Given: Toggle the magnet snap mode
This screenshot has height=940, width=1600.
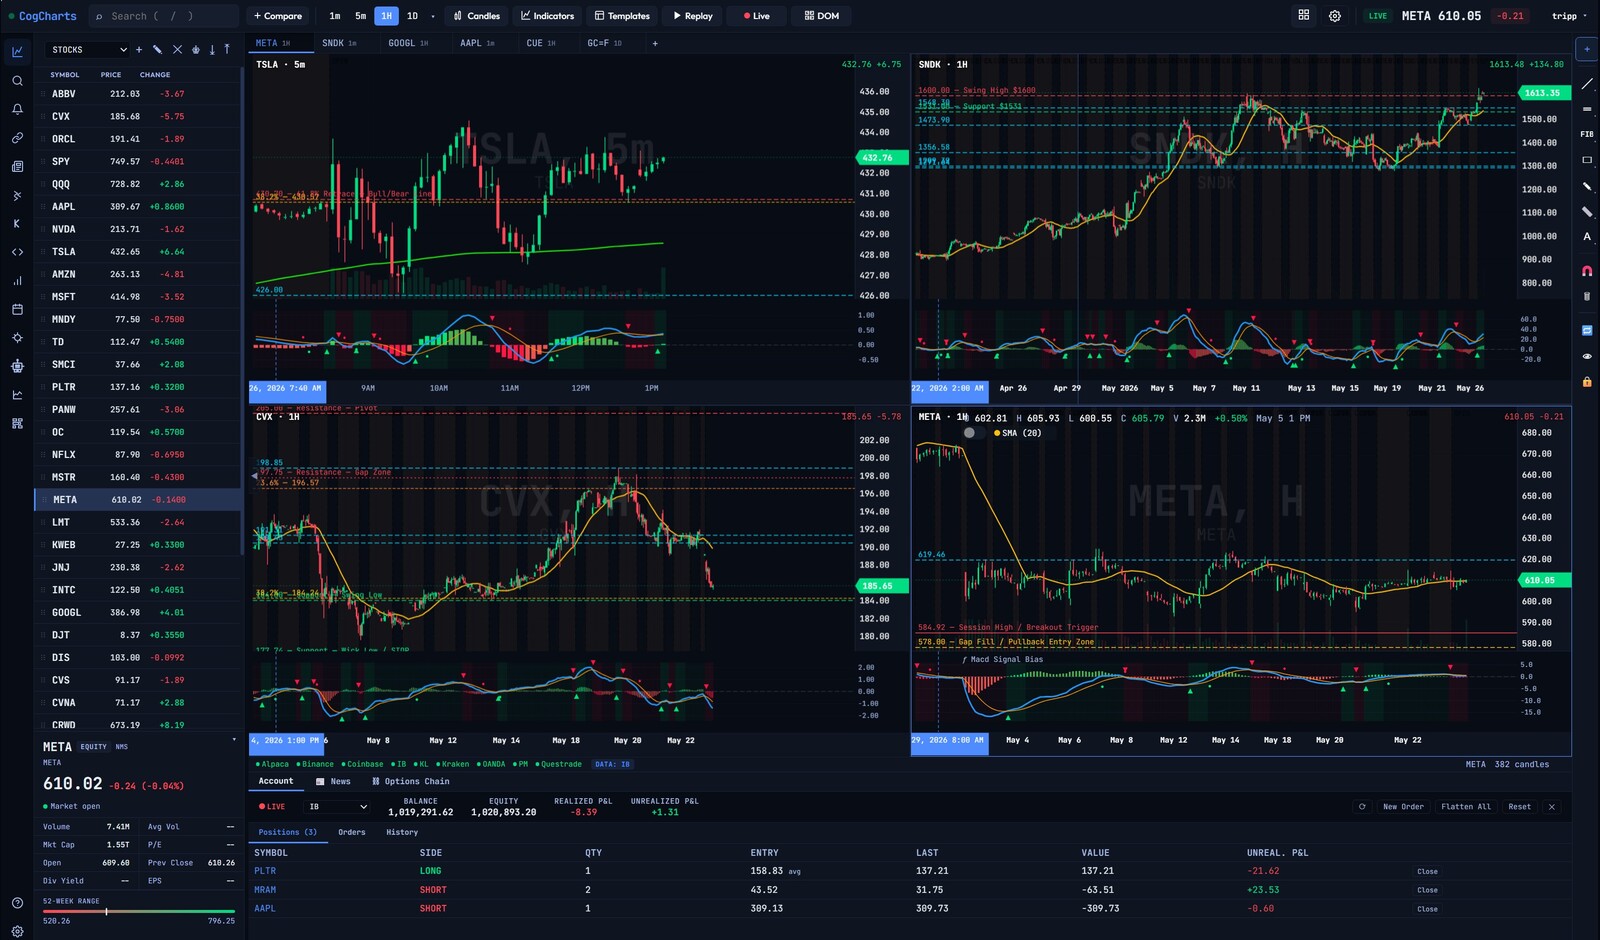Looking at the screenshot, I should coord(1587,271).
